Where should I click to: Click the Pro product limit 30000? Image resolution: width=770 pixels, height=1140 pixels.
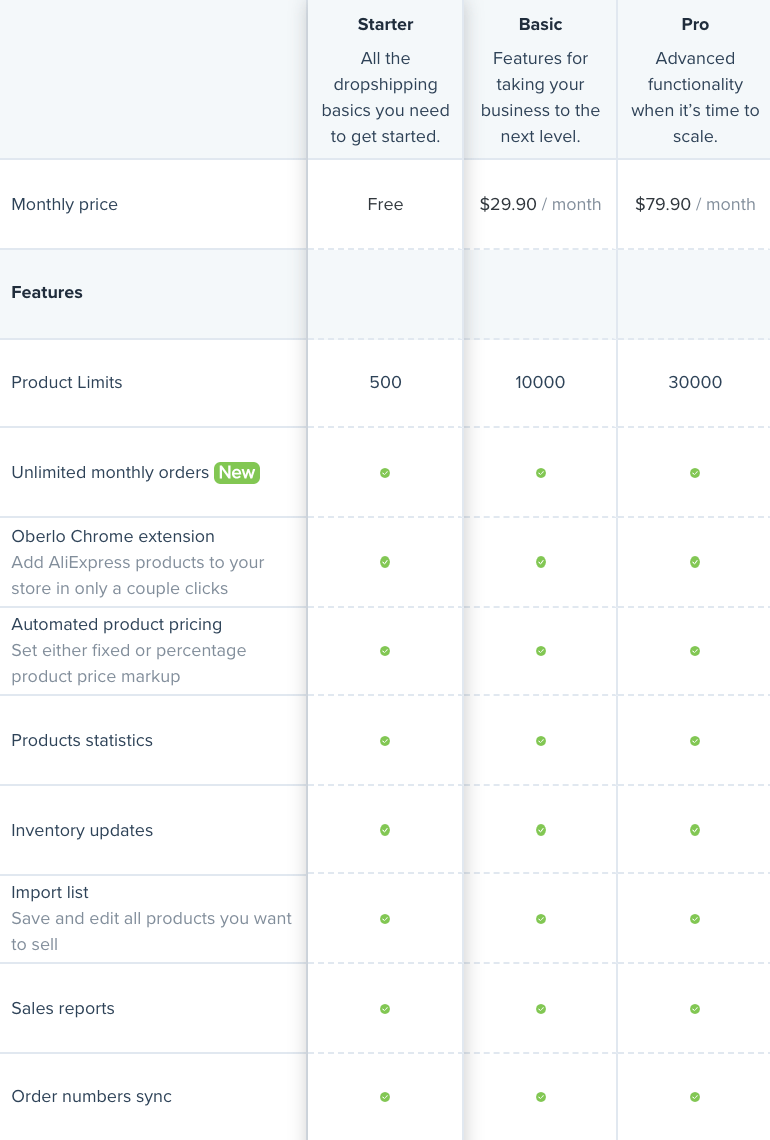point(695,382)
